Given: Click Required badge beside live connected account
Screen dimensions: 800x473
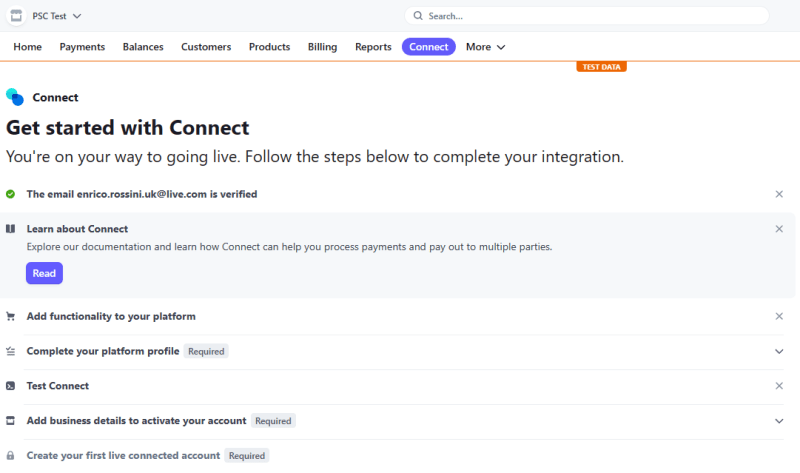Looking at the screenshot, I should click(247, 456).
